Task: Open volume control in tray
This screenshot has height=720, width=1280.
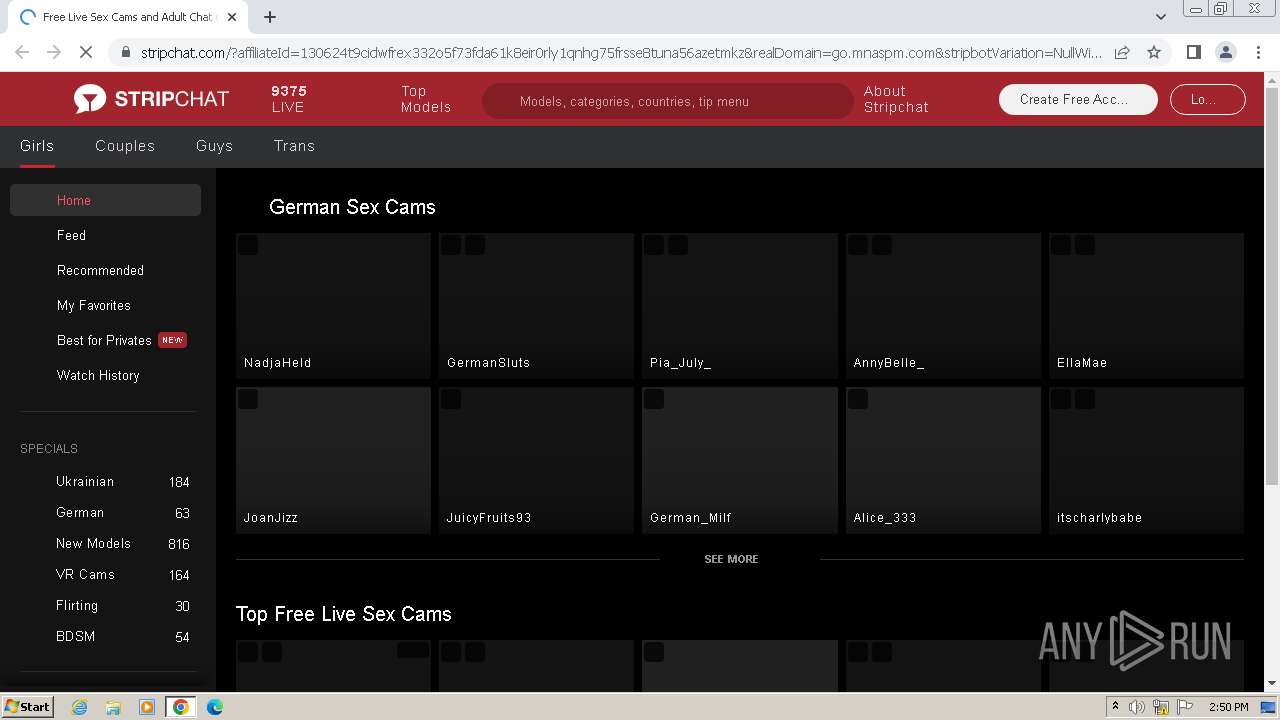Action: click(x=1137, y=707)
